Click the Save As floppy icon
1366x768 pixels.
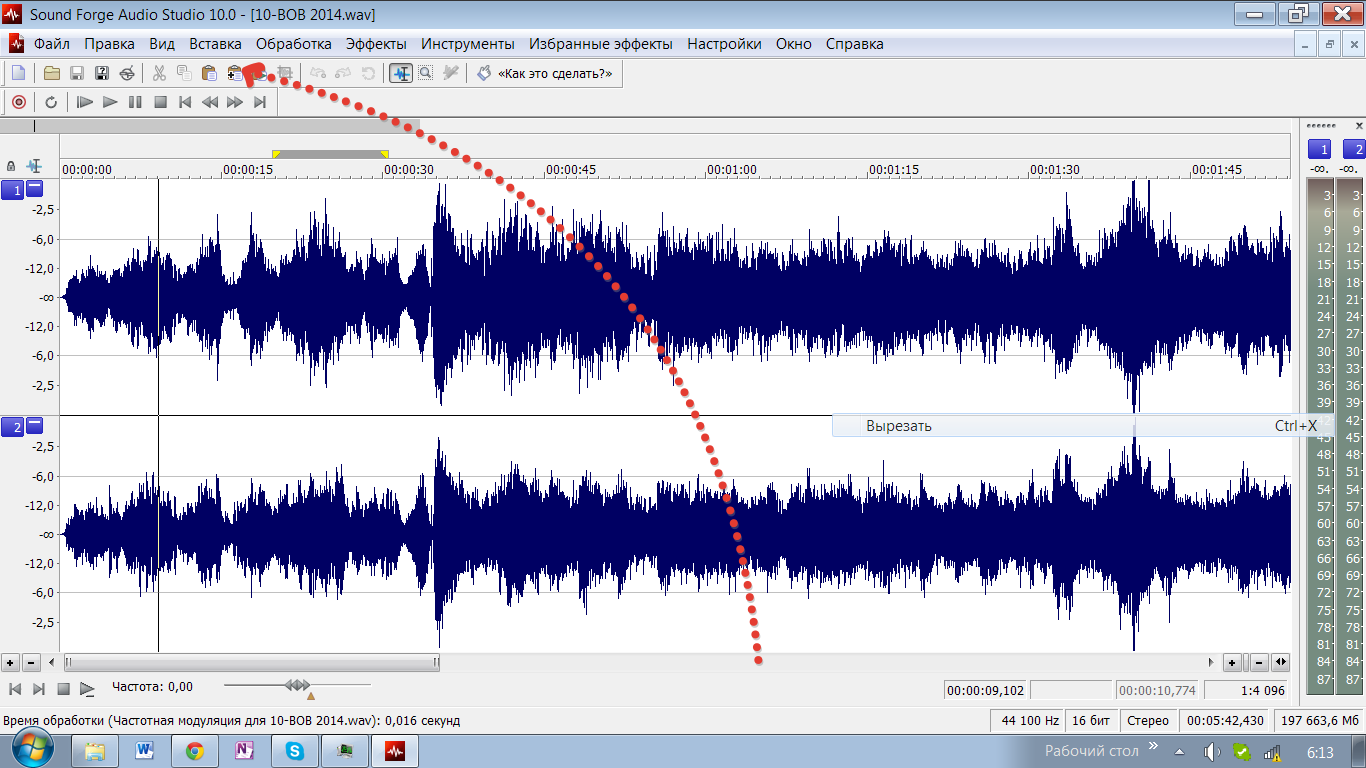(101, 73)
